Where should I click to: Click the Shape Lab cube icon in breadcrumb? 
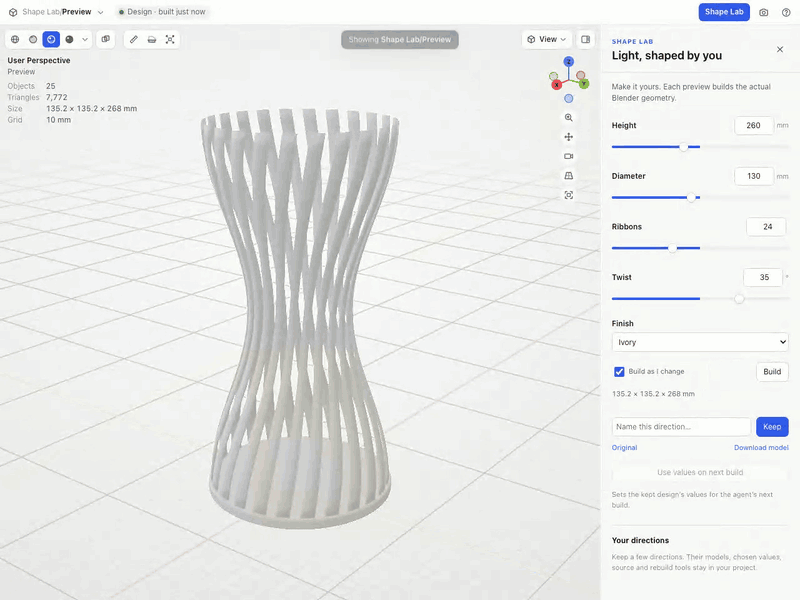pos(13,12)
